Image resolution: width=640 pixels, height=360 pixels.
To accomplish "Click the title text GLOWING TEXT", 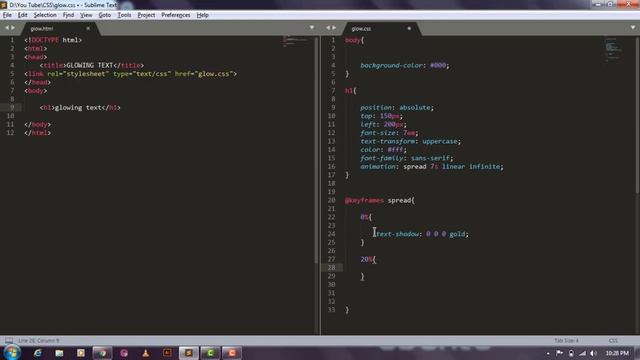I will [90, 65].
